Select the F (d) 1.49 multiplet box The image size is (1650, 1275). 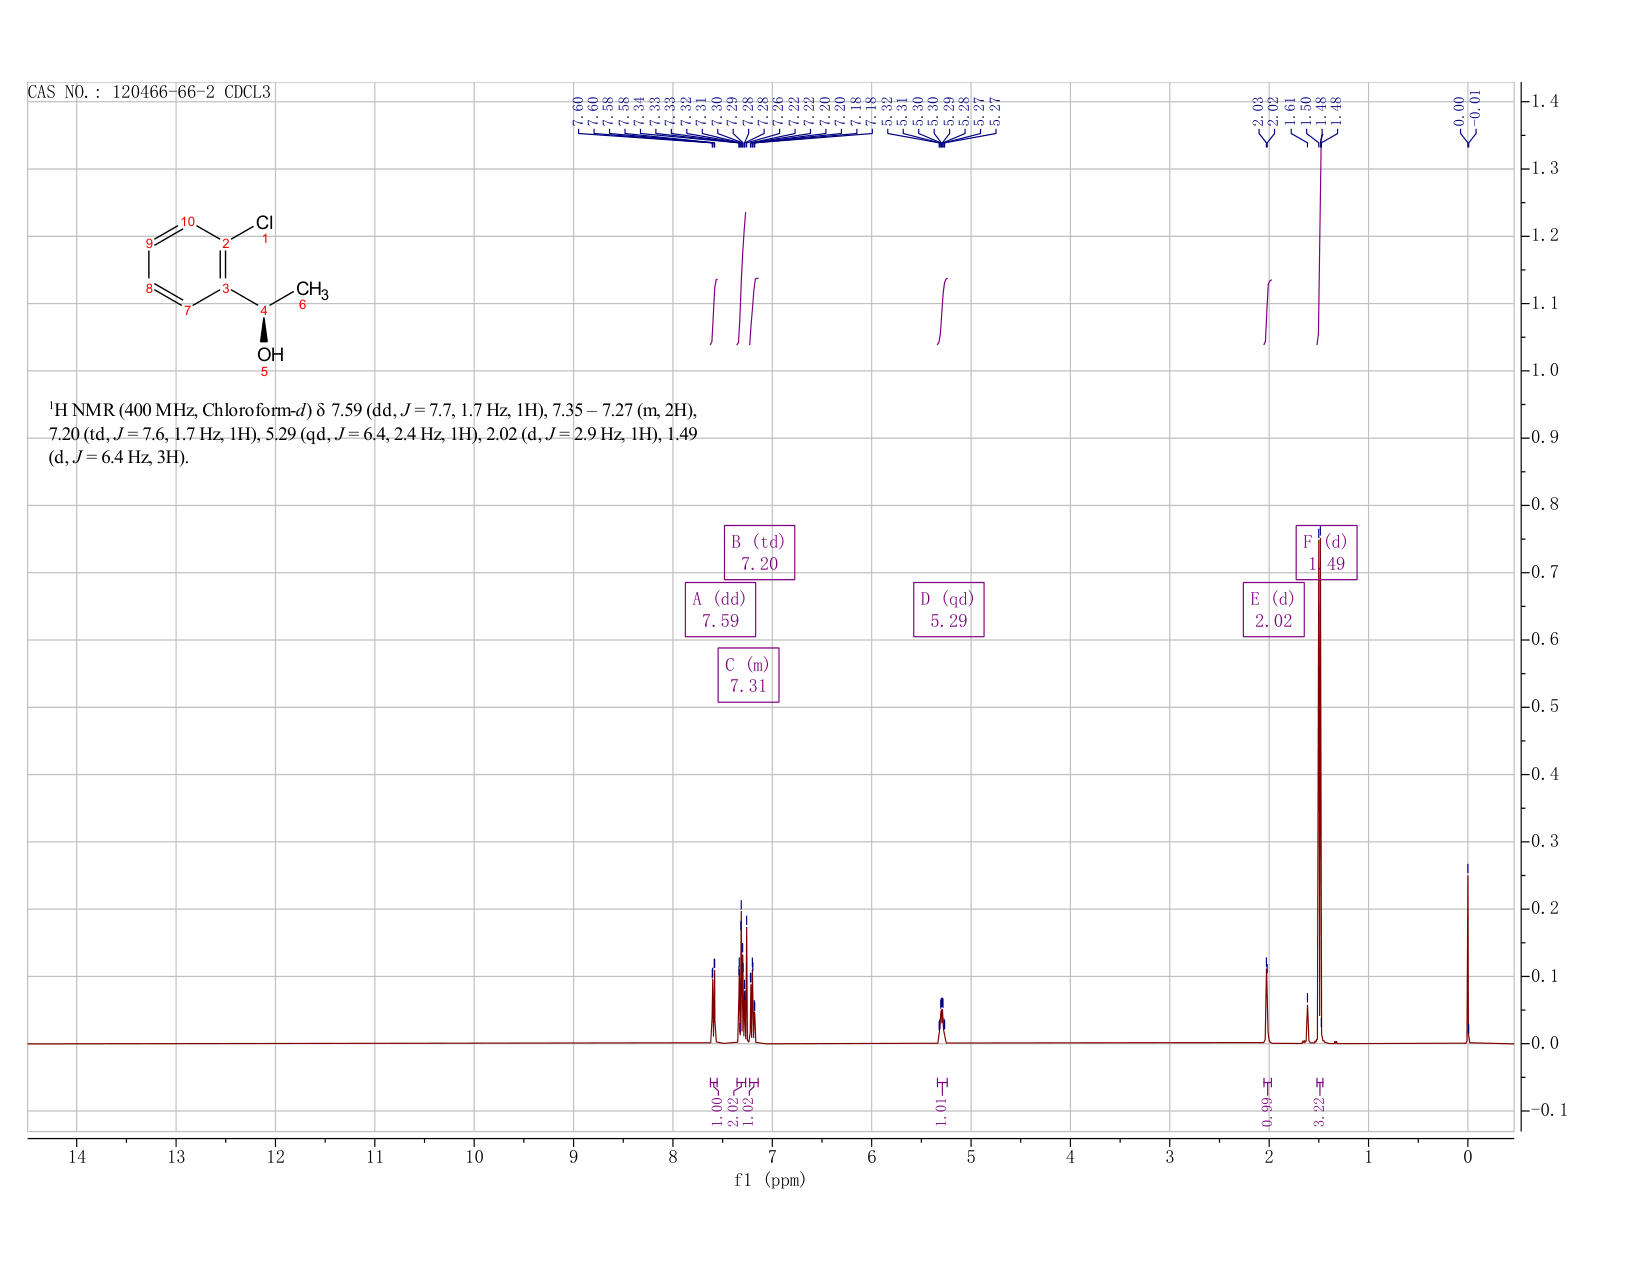(1326, 552)
